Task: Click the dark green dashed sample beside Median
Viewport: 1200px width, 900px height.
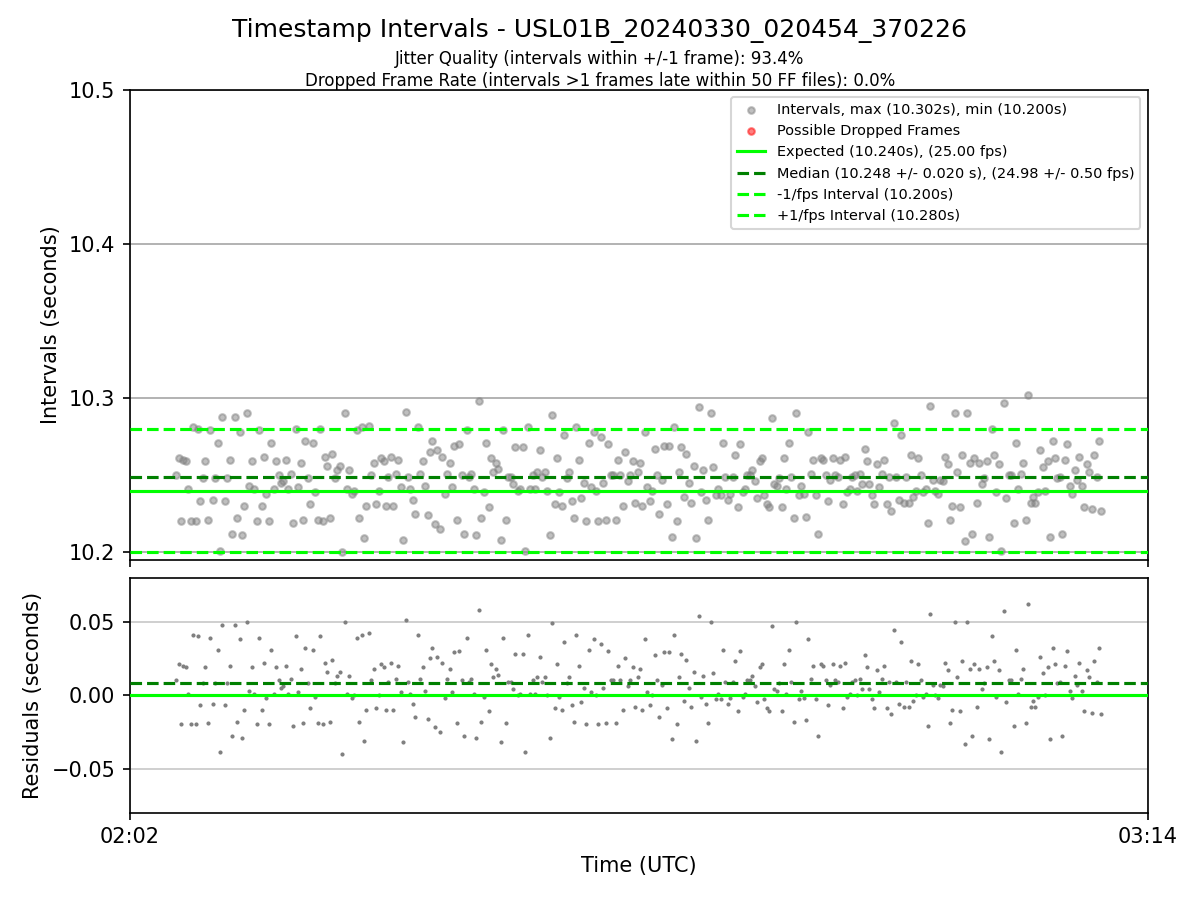Action: (752, 173)
